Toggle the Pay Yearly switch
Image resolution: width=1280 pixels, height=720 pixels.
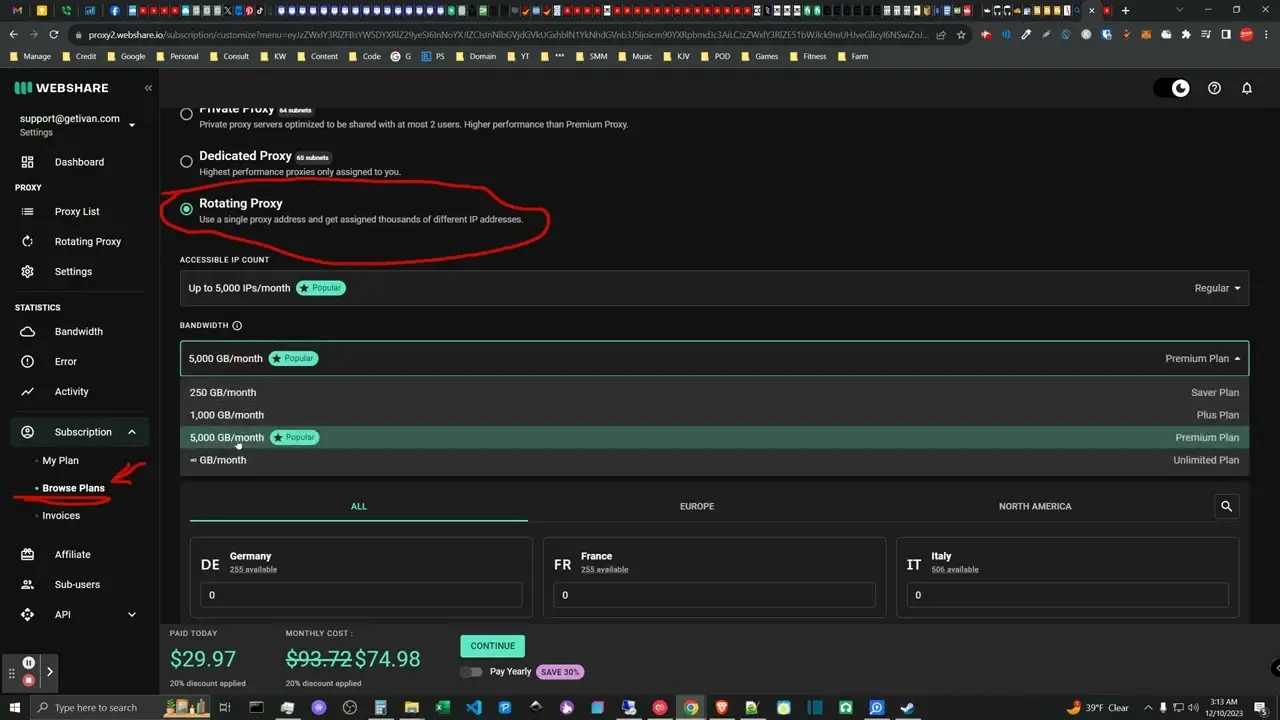471,672
